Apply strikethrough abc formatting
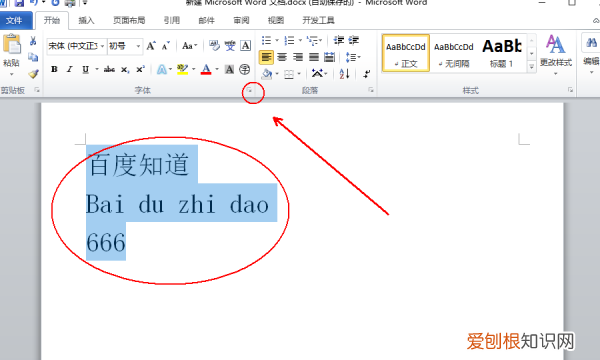This screenshot has height=360, width=600. (109, 69)
